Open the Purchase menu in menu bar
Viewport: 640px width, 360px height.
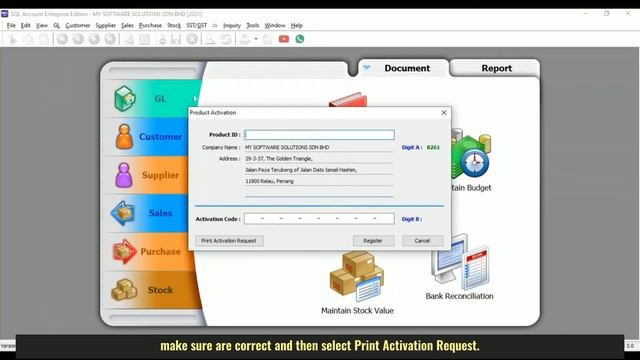[150, 25]
